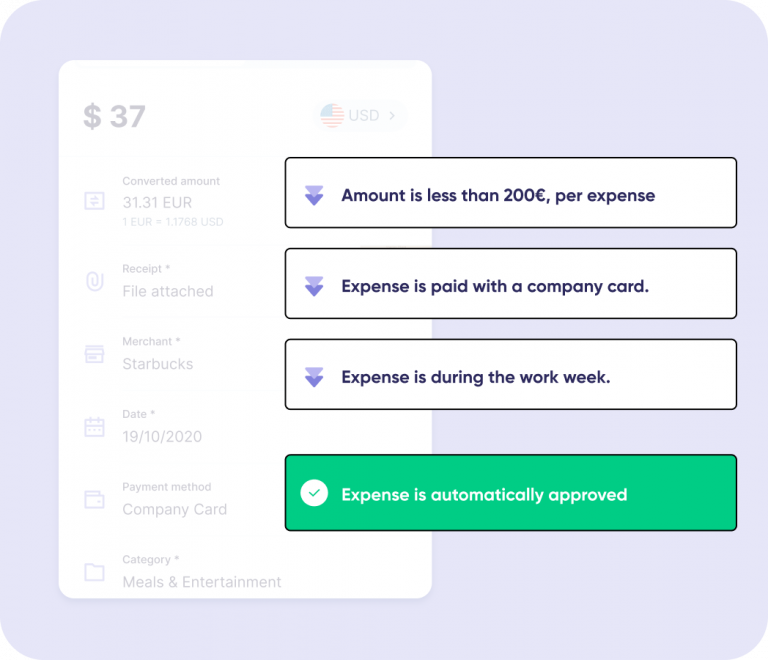Select 'Expense is during the work week' rule

coord(511,374)
